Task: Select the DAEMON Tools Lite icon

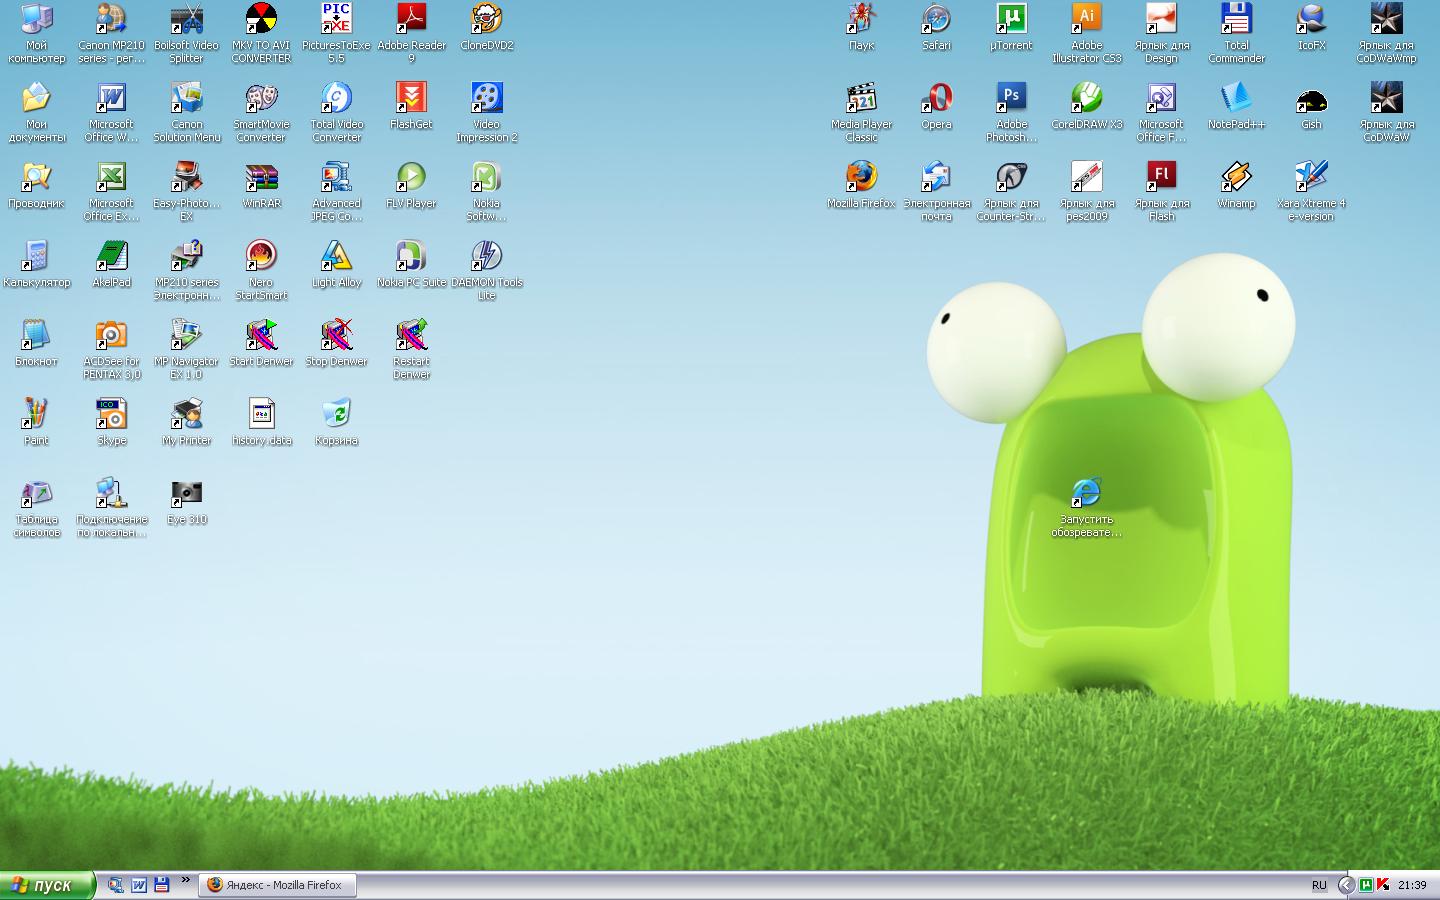Action: click(486, 257)
